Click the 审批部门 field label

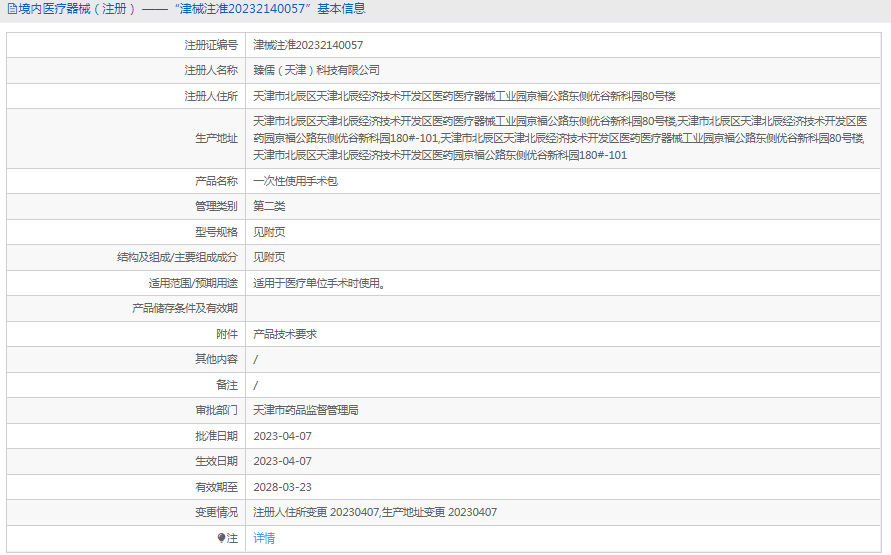[x=216, y=410]
